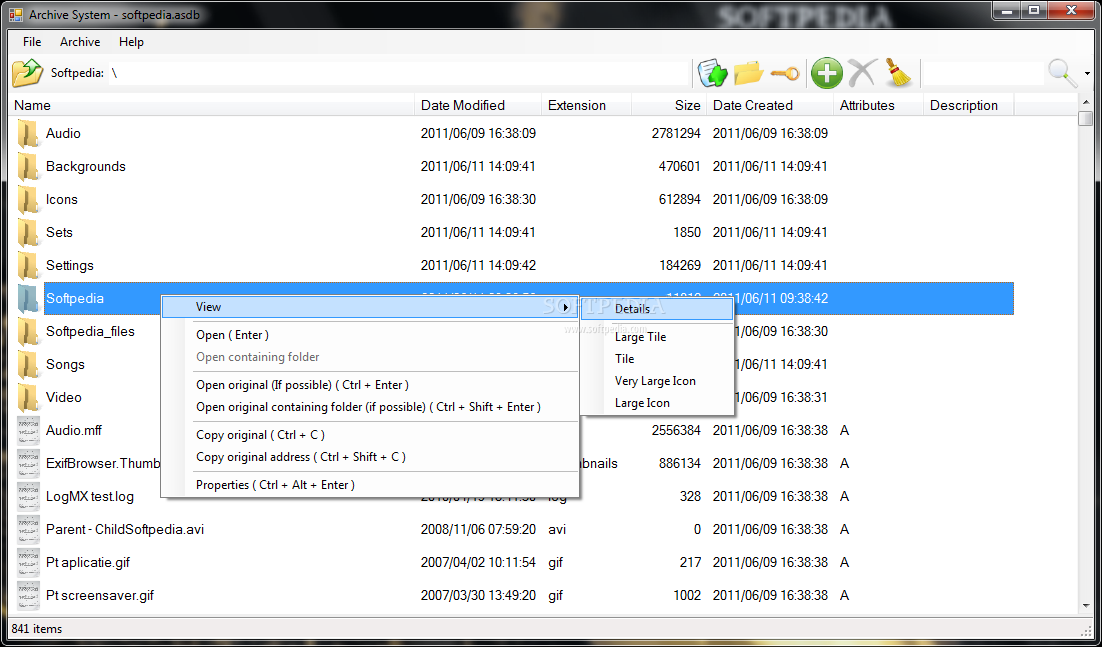Click the Pt aplicatie.gif file icon
The width and height of the screenshot is (1102, 647).
point(28,563)
